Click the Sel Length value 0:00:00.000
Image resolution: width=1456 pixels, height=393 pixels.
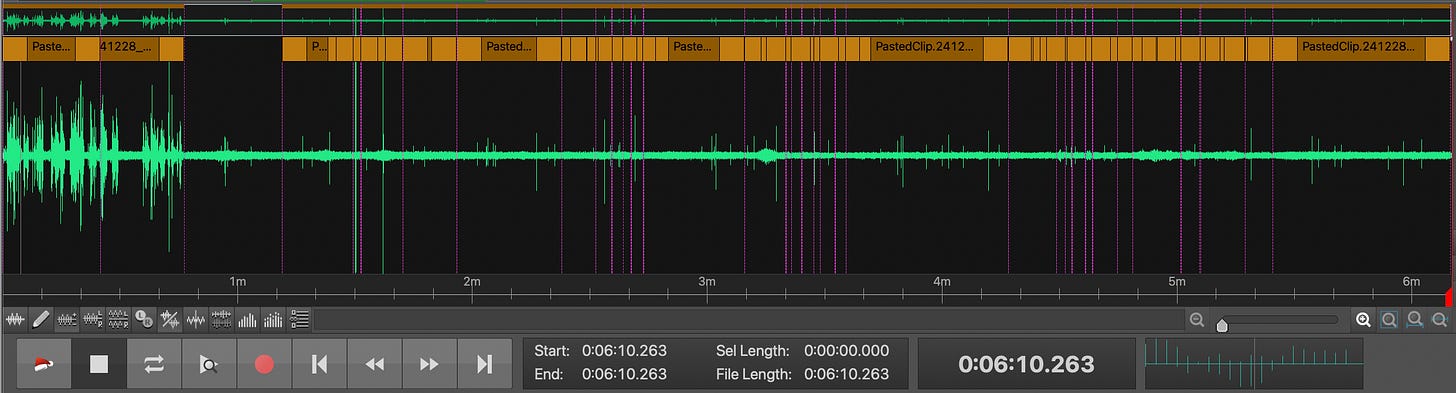847,351
